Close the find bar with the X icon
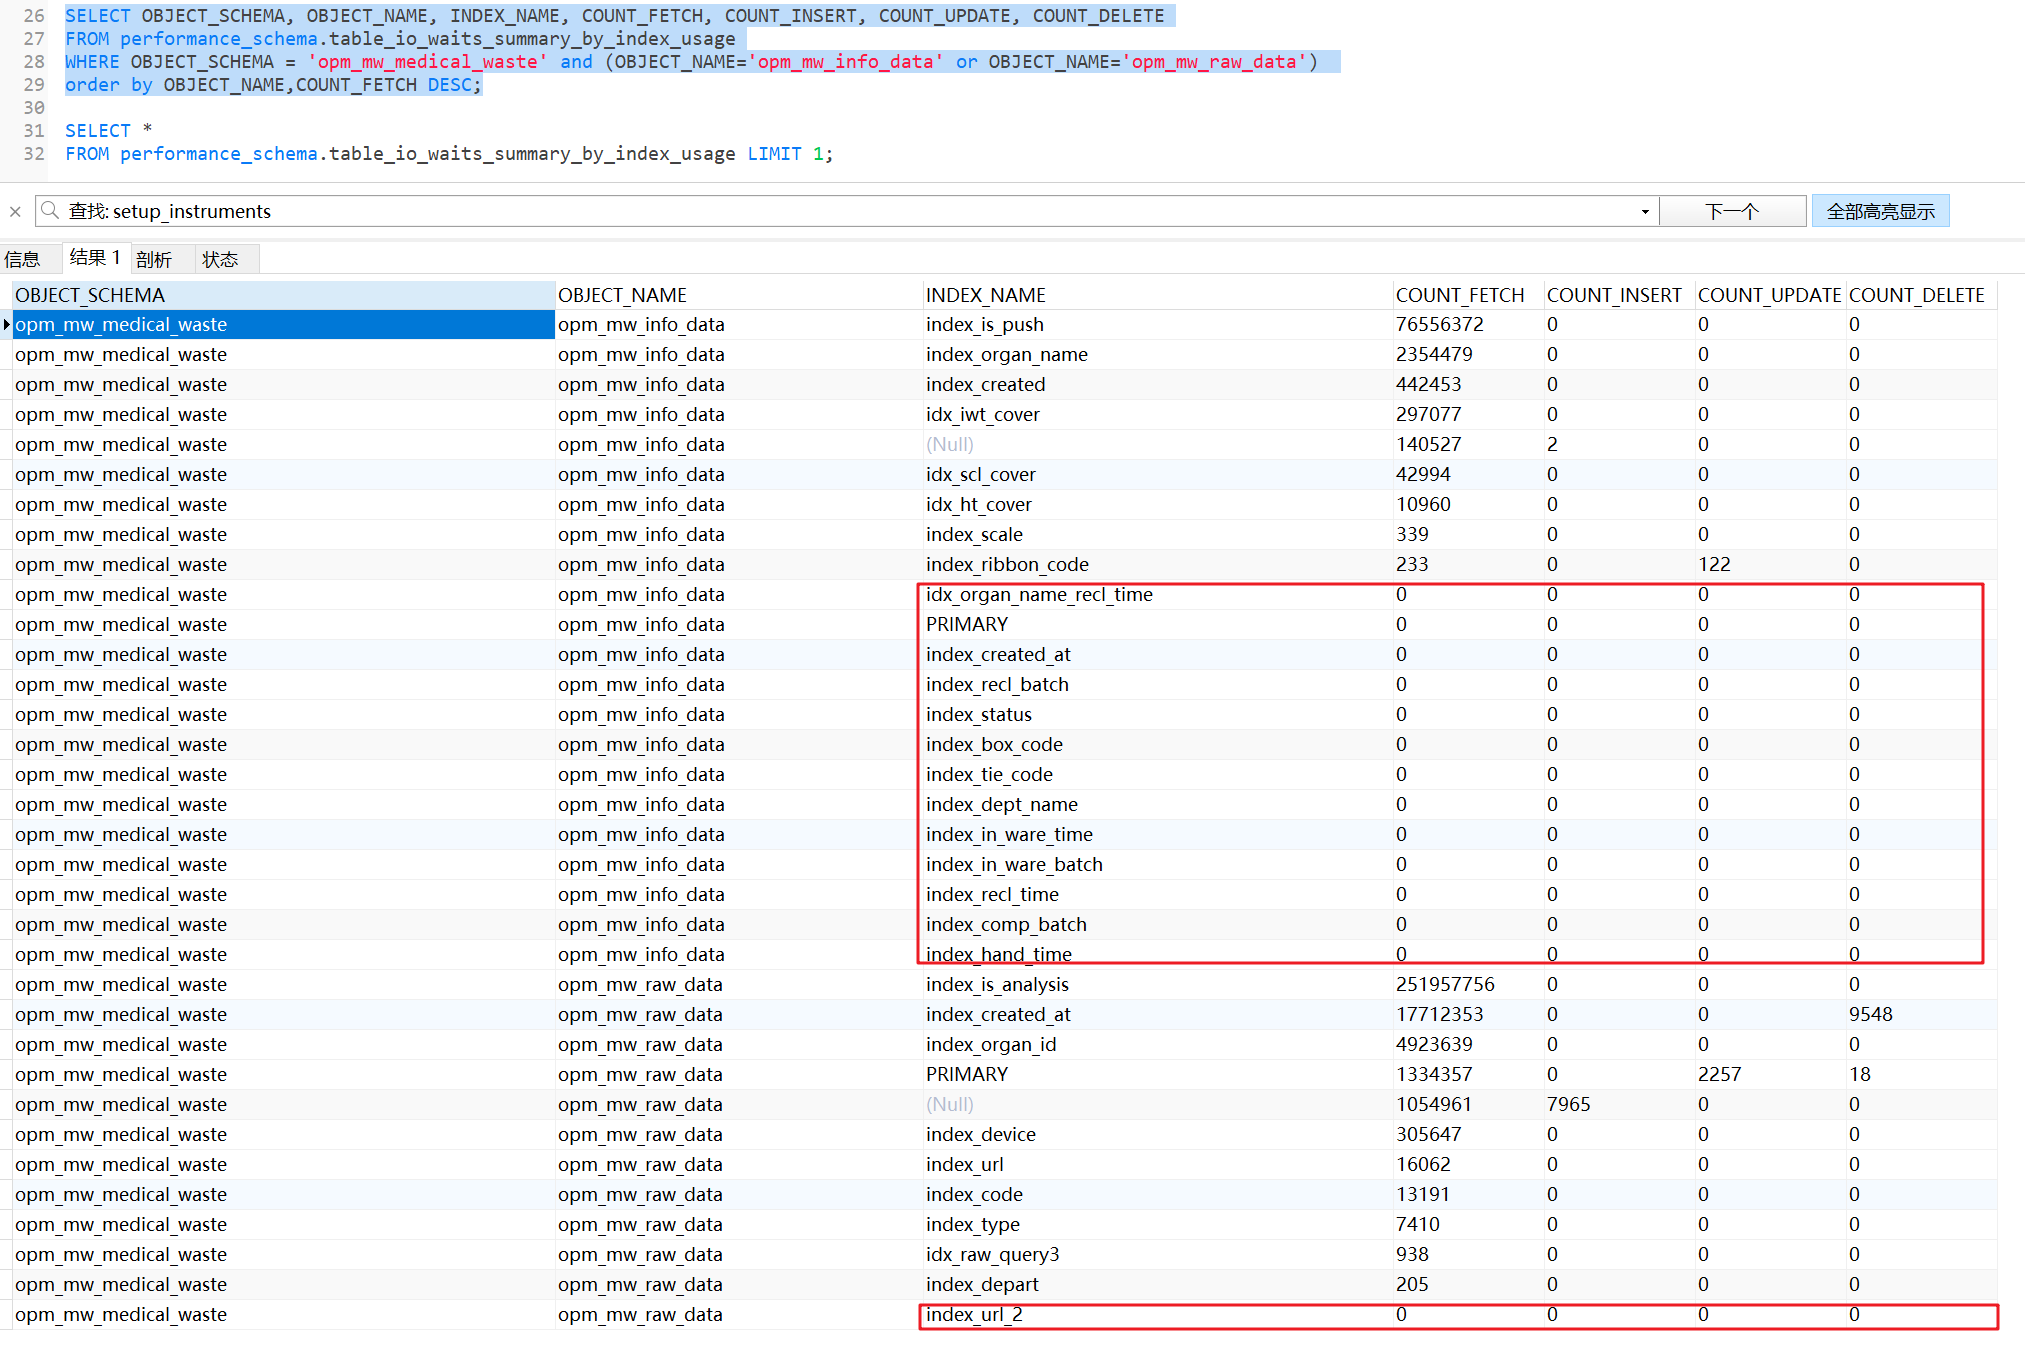Viewport: 2025px width, 1348px height. [x=15, y=211]
